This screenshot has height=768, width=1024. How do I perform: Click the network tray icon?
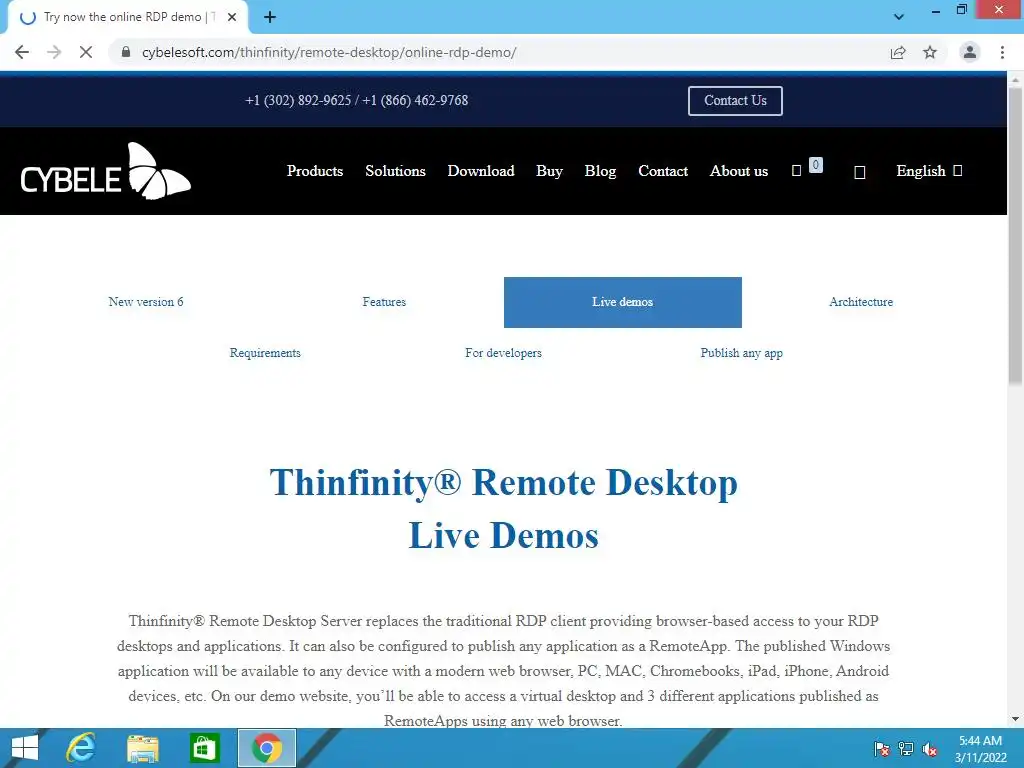coord(906,749)
